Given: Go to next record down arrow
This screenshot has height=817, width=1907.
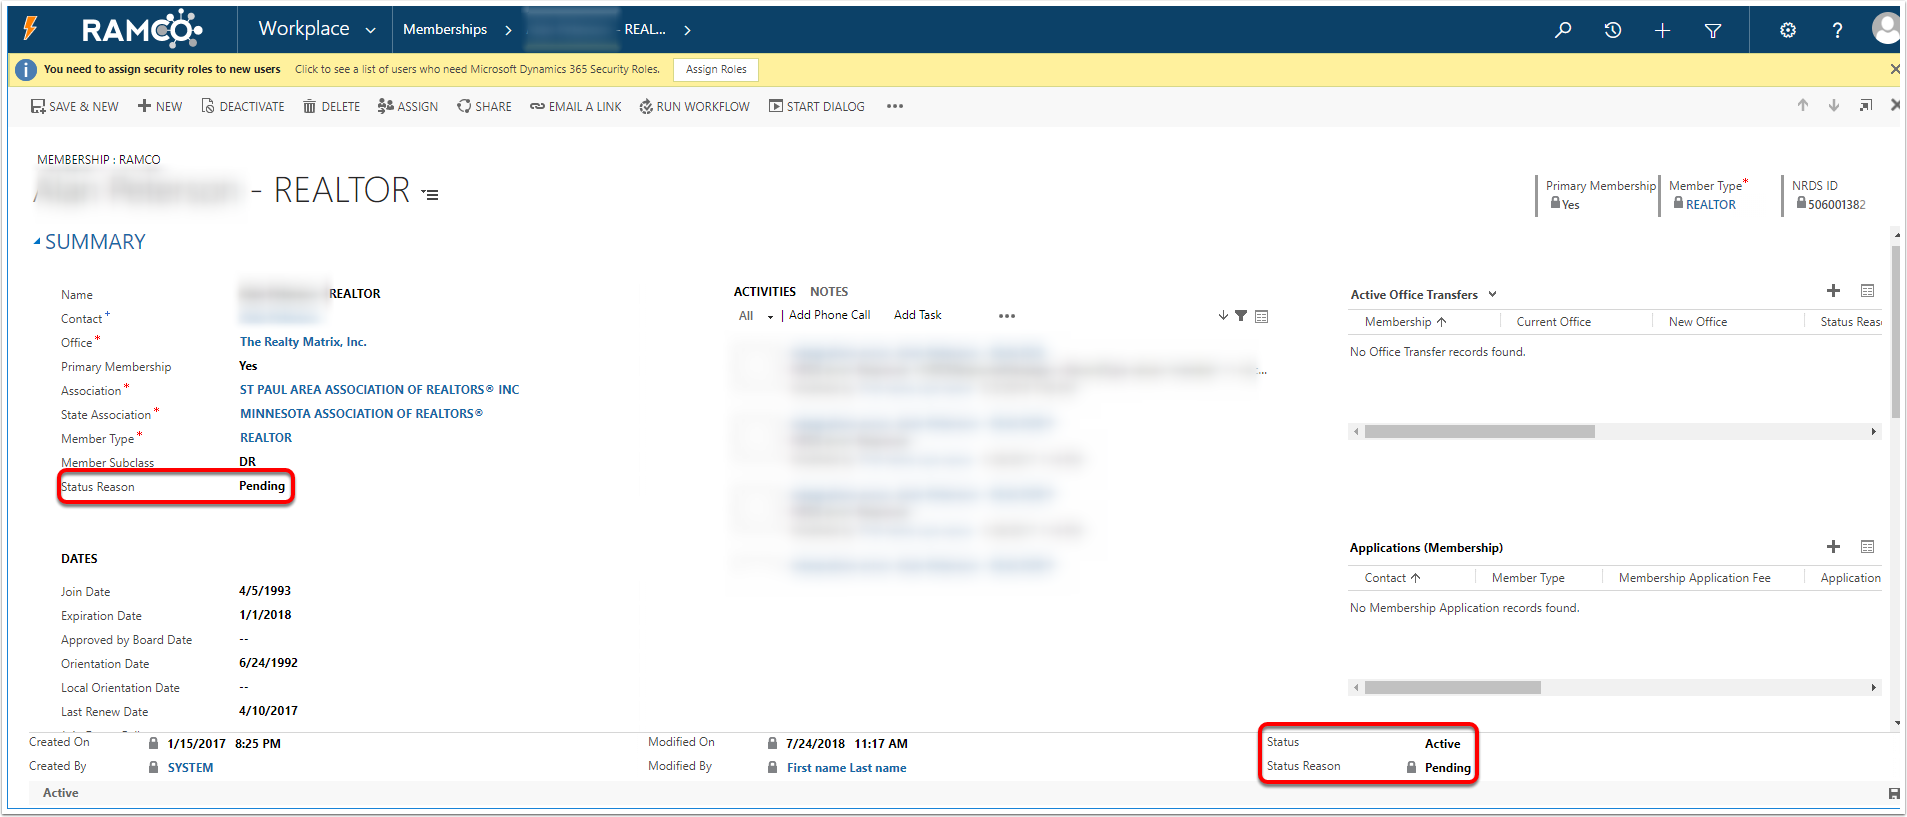Looking at the screenshot, I should click(1834, 105).
